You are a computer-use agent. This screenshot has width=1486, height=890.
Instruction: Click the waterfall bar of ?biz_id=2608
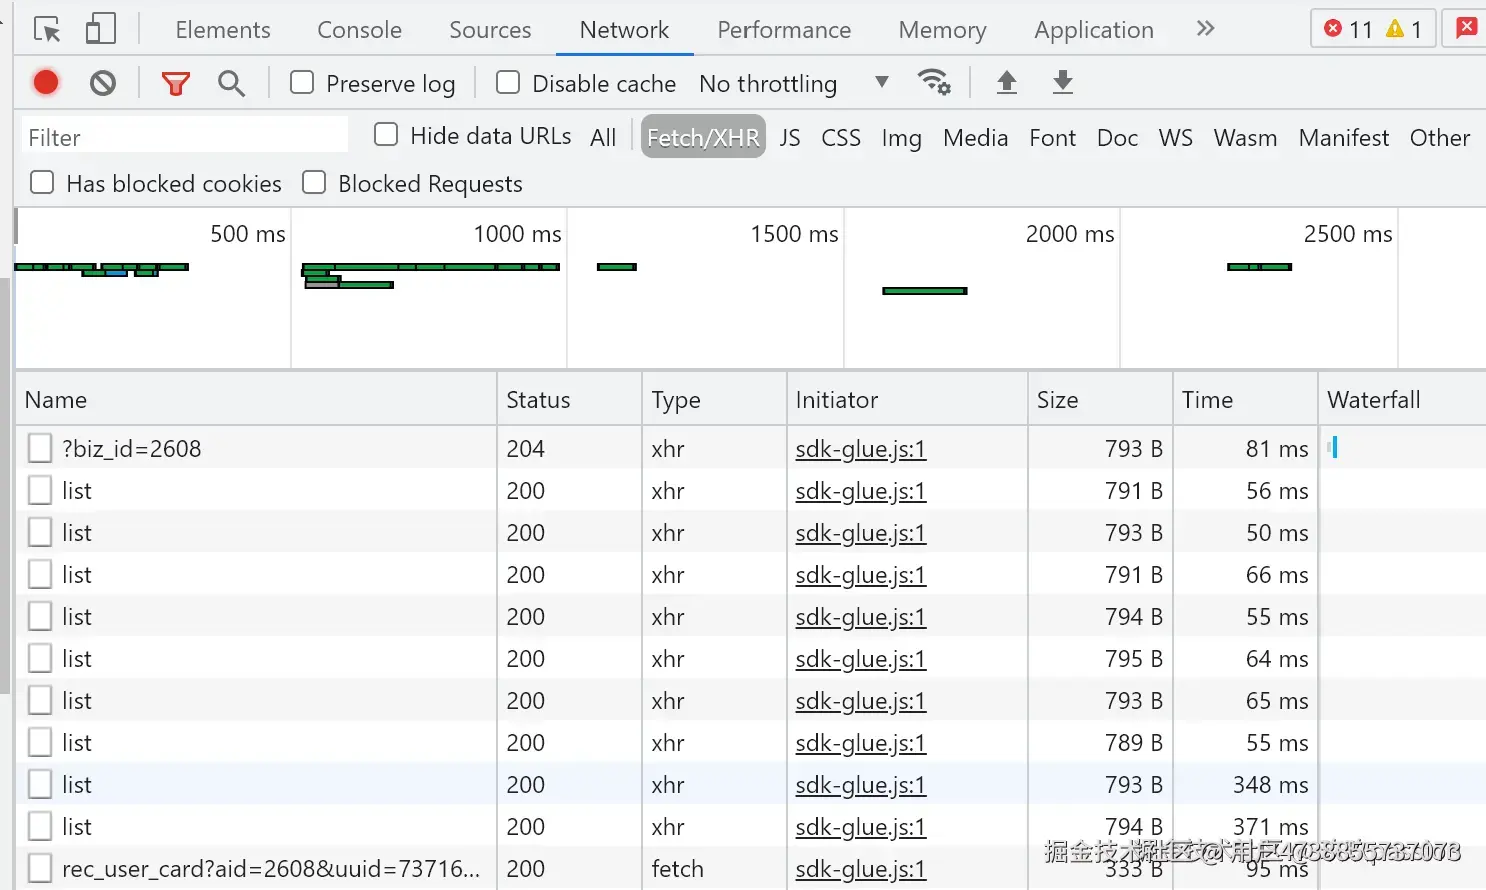(1334, 447)
